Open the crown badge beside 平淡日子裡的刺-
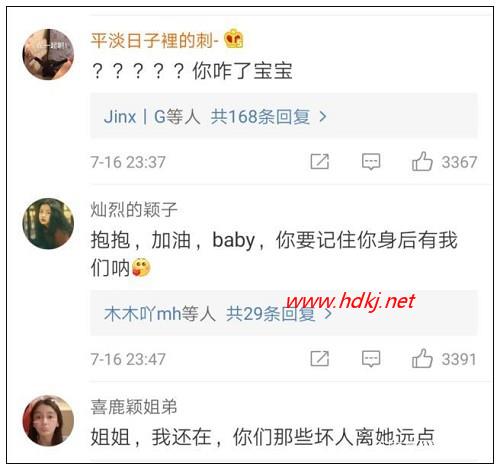Image resolution: width=500 pixels, height=470 pixels. [234, 39]
